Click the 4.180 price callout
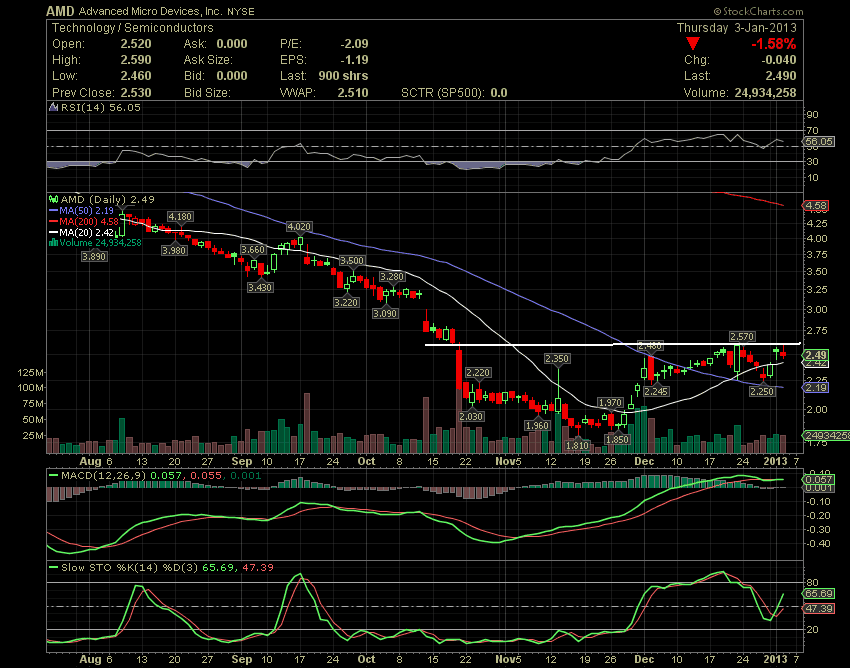Viewport: 850px width, 668px height. click(180, 217)
